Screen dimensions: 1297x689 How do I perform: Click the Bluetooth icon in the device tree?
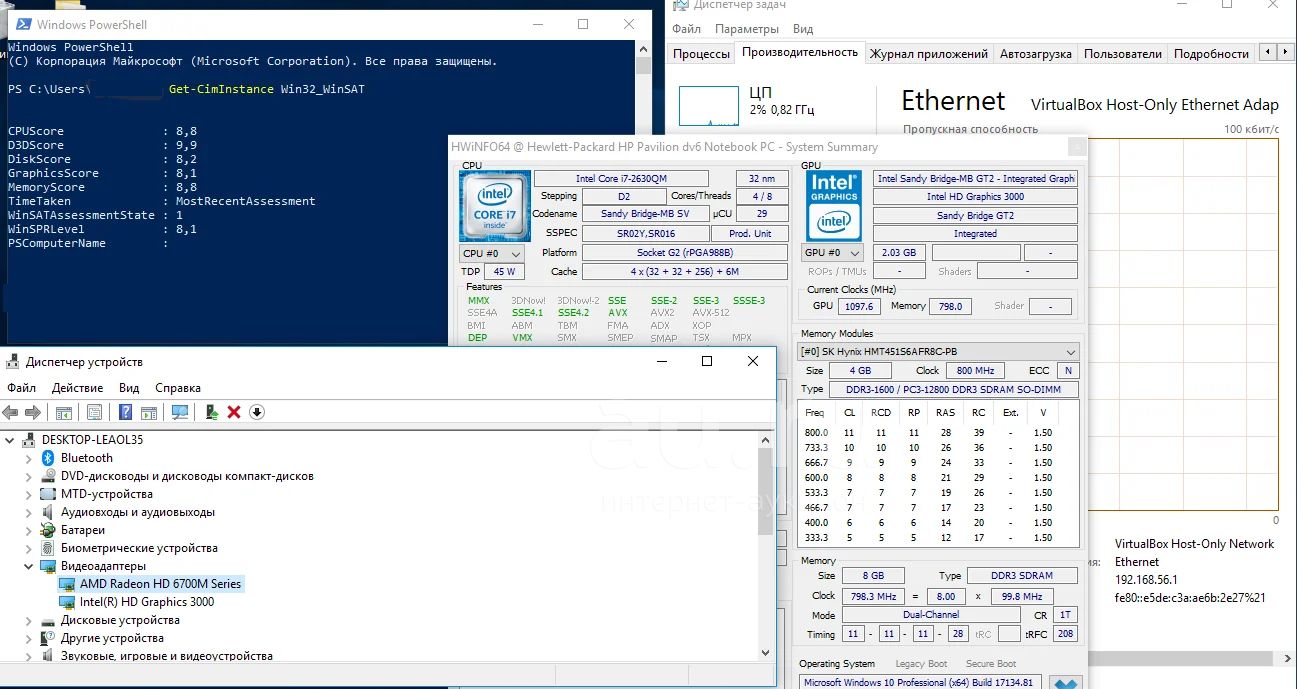coord(47,458)
